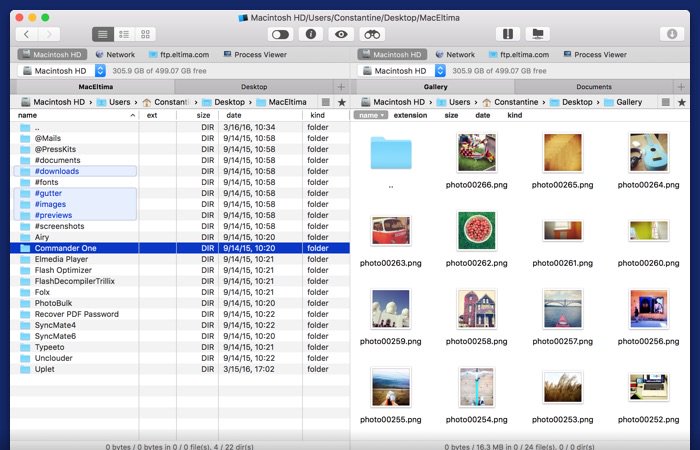Image resolution: width=700 pixels, height=450 pixels.
Task: Open ftp.eltima.com in right panel
Action: click(519, 54)
